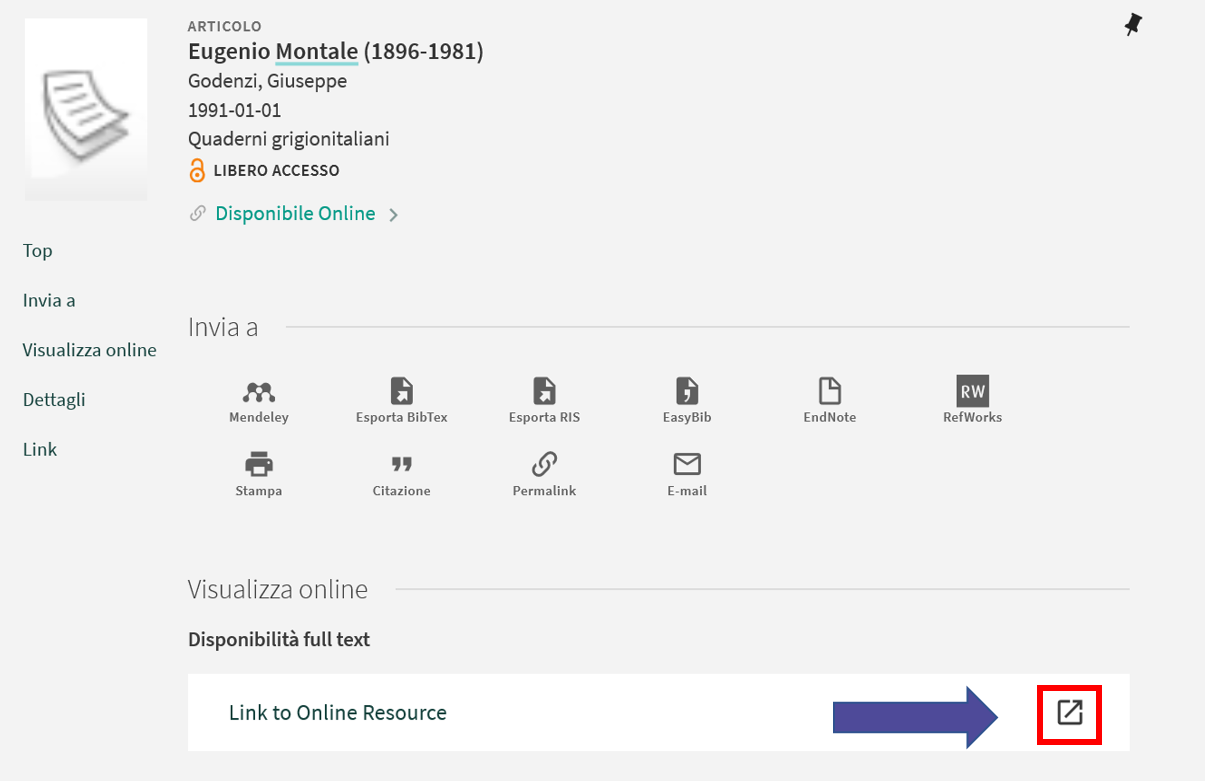Expand the Disponibile Online chevron arrow
1205x781 pixels.
(x=394, y=215)
